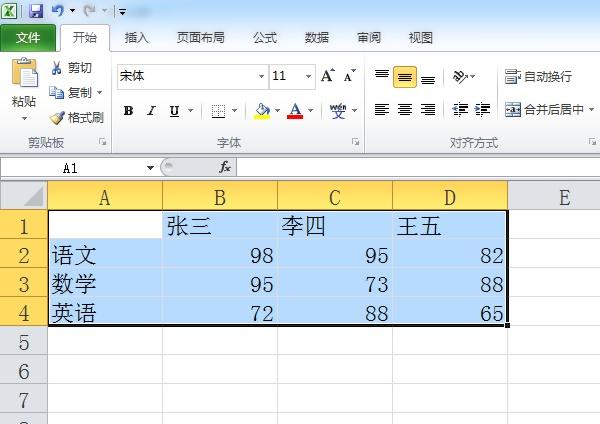The width and height of the screenshot is (600, 424).
Task: Click the Save icon in quick access toolbar
Action: click(36, 10)
